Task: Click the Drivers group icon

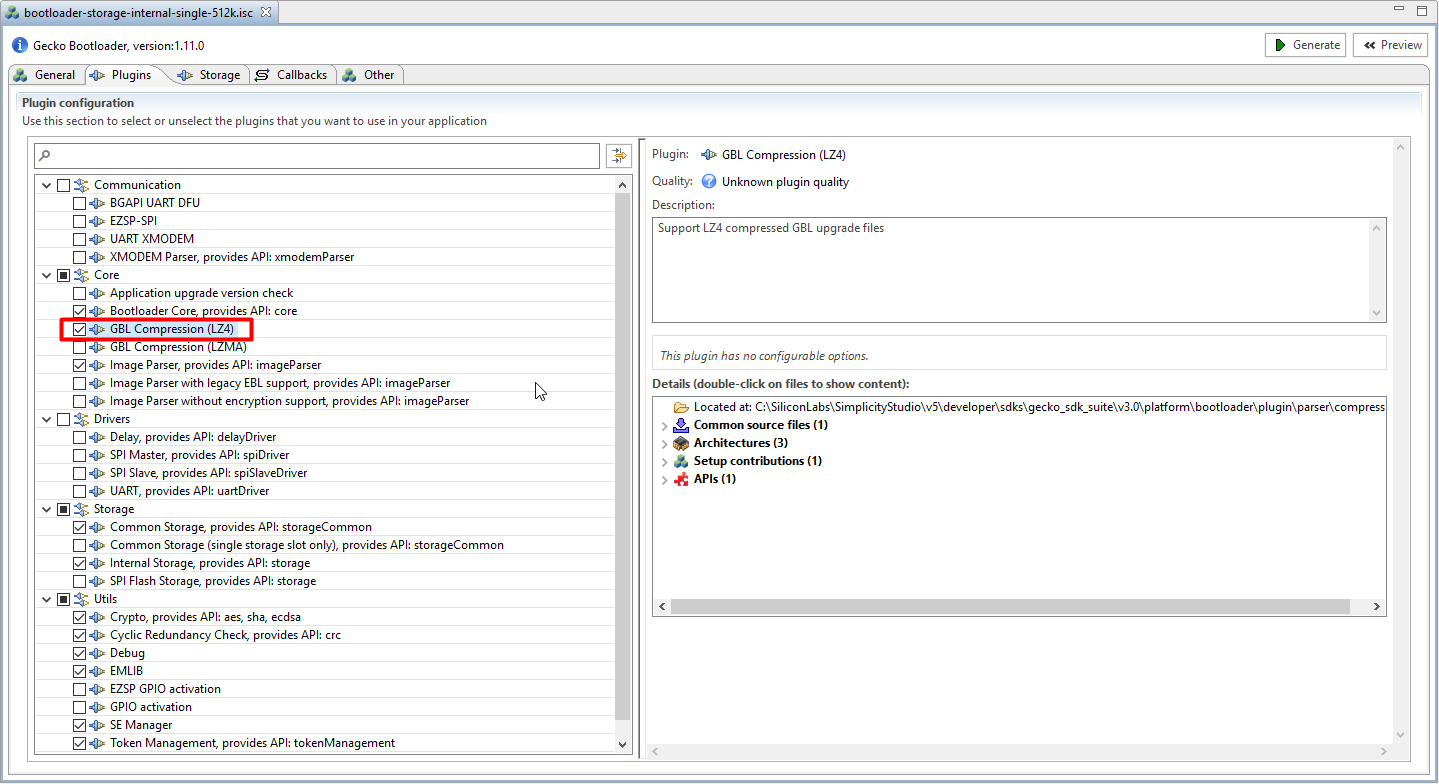Action: pos(81,419)
